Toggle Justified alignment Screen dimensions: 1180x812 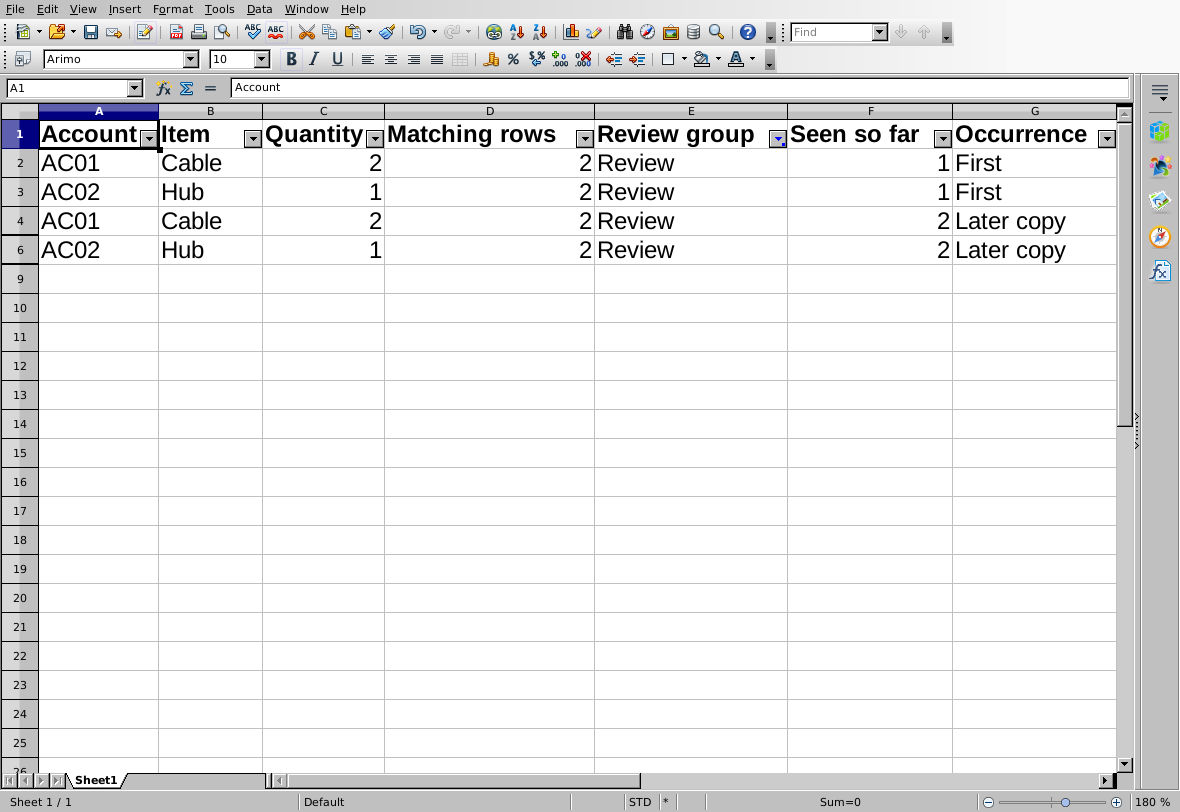tap(436, 59)
